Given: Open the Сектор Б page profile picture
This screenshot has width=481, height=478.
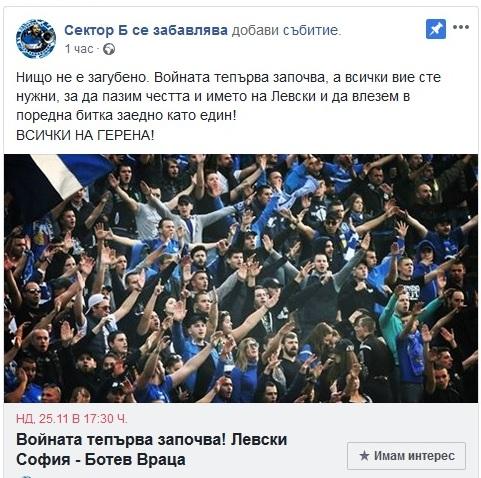Looking at the screenshot, I should point(36,39).
